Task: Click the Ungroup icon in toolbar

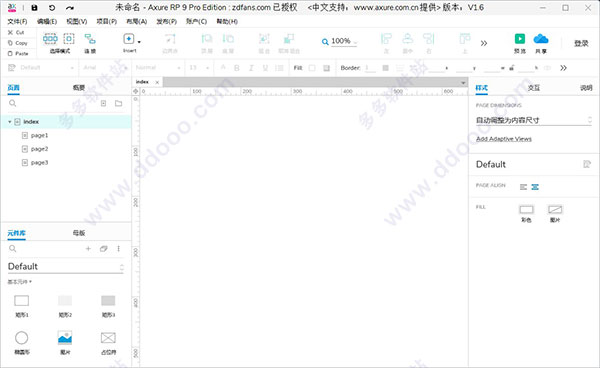Action: pos(289,39)
